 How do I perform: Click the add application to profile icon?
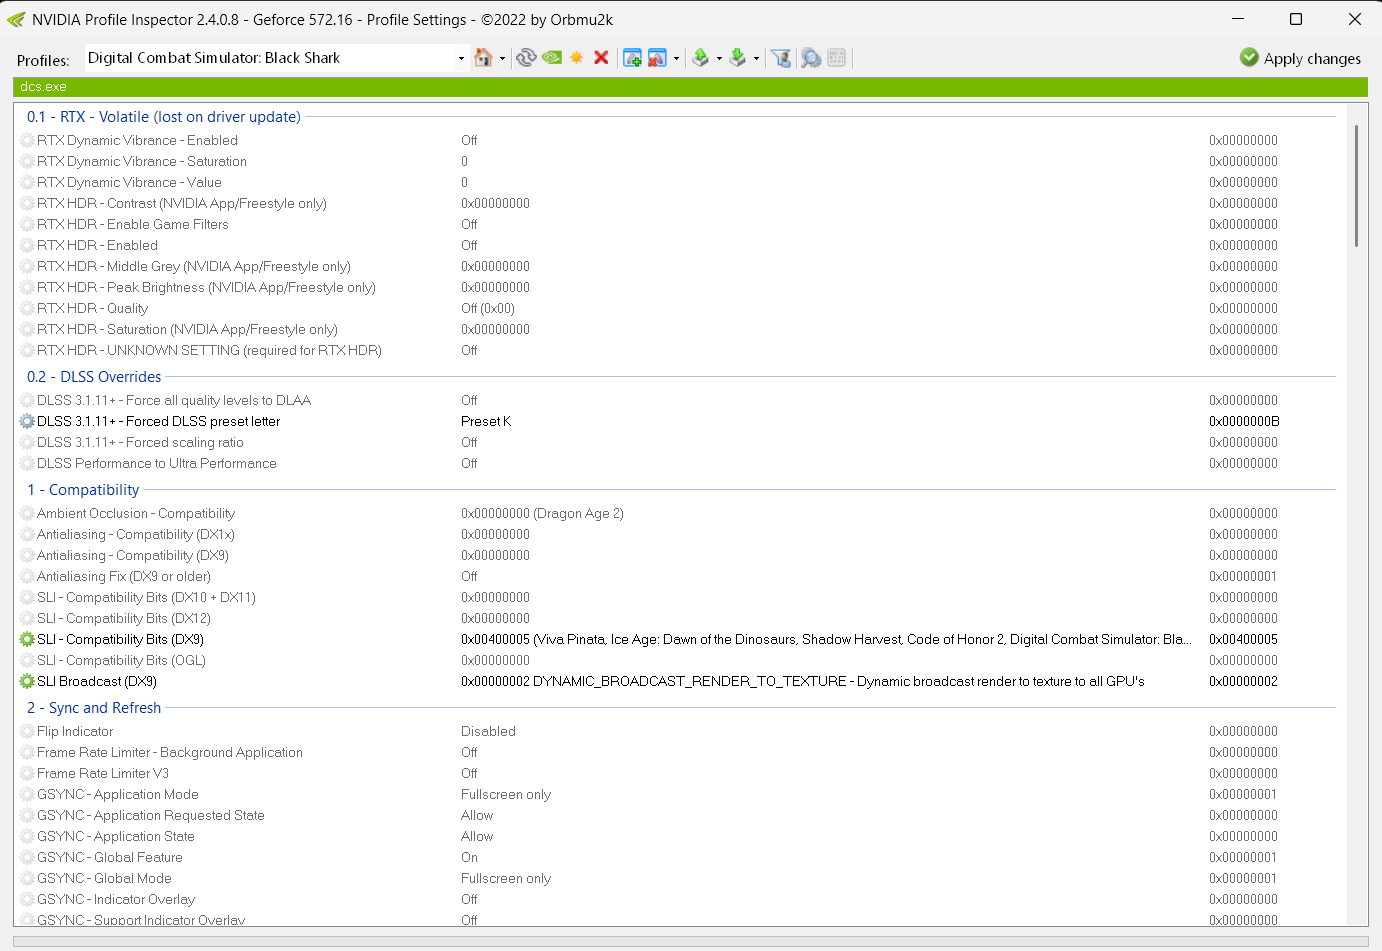pos(632,58)
